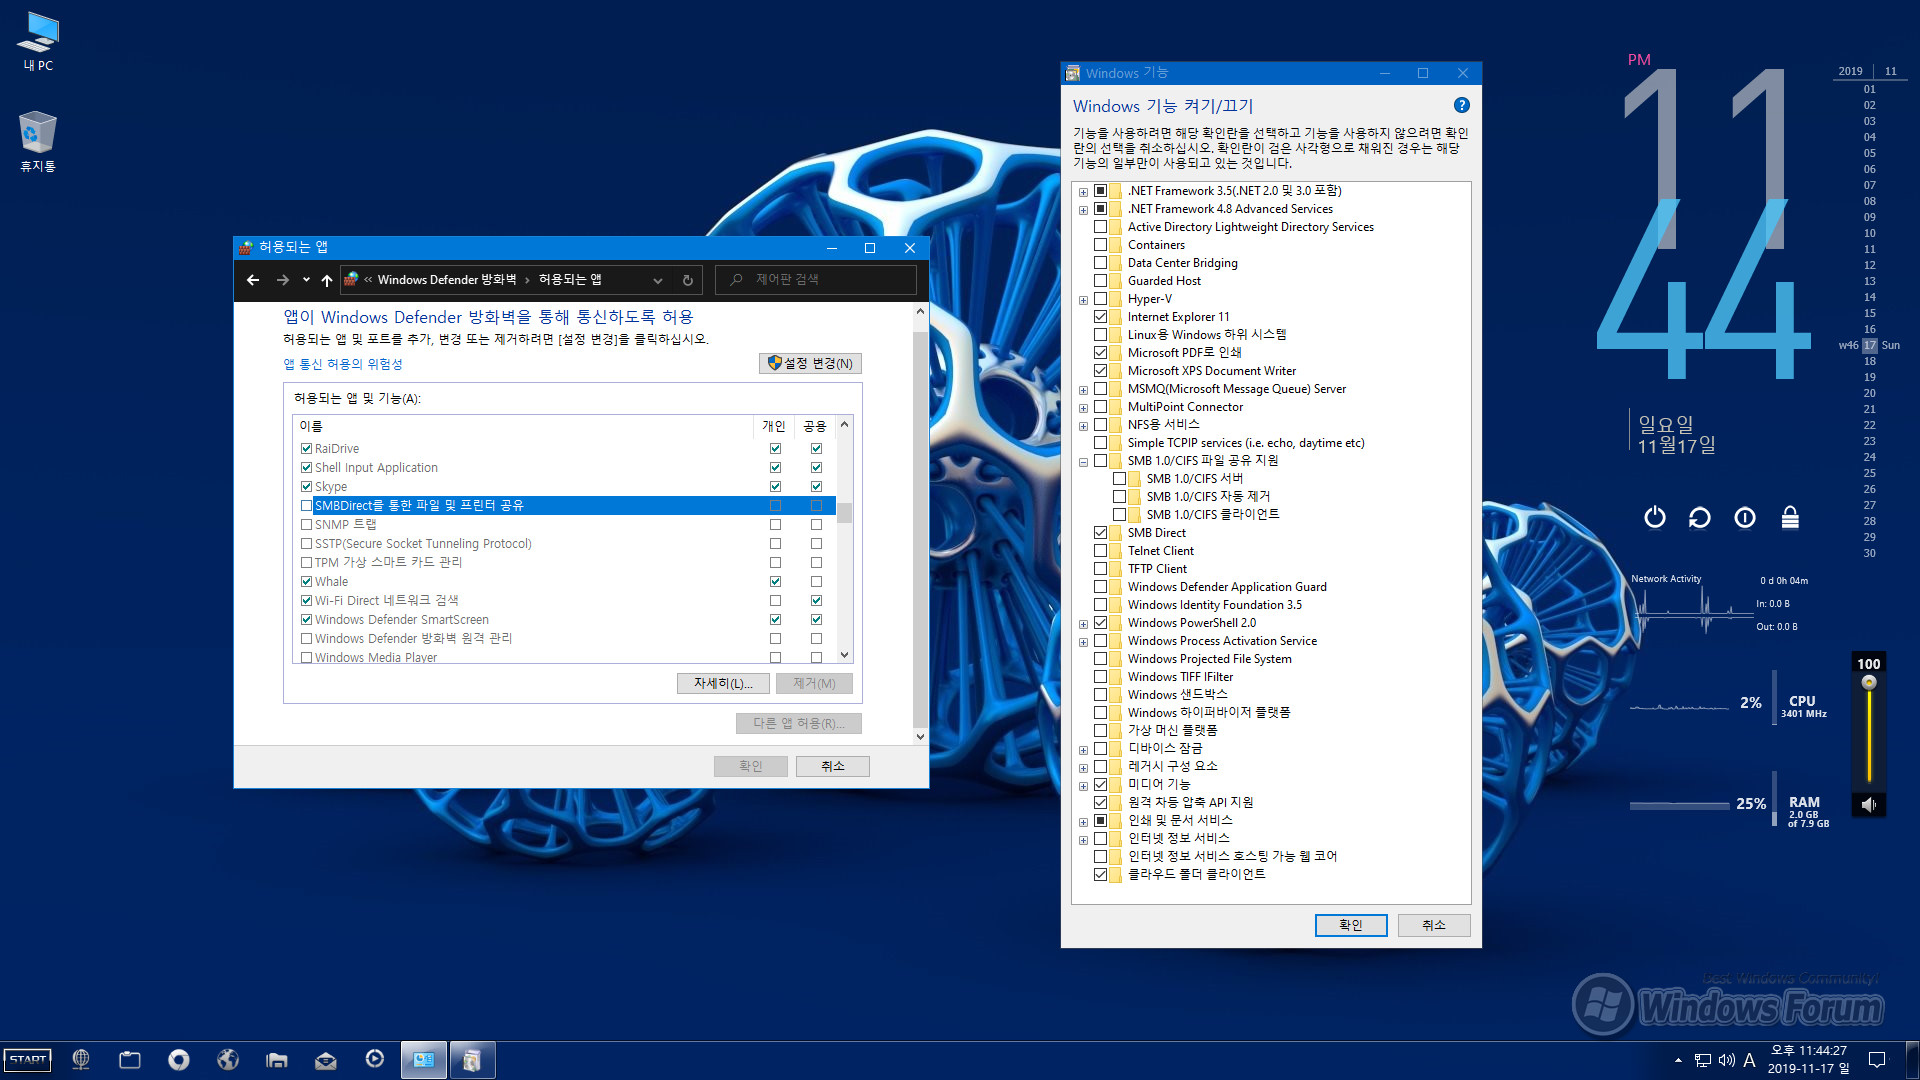Switch to the Windows Features taskbar window
Viewport: 1920px width, 1080px height.
pos(472,1060)
